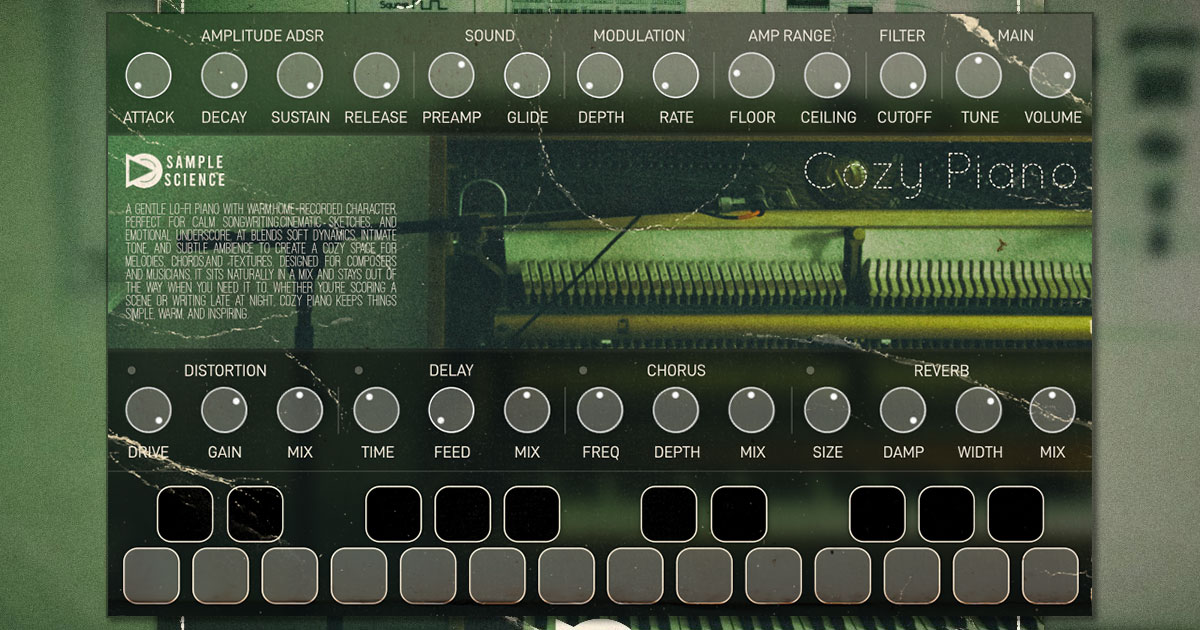Click the Modulation Rate knob

coord(676,76)
